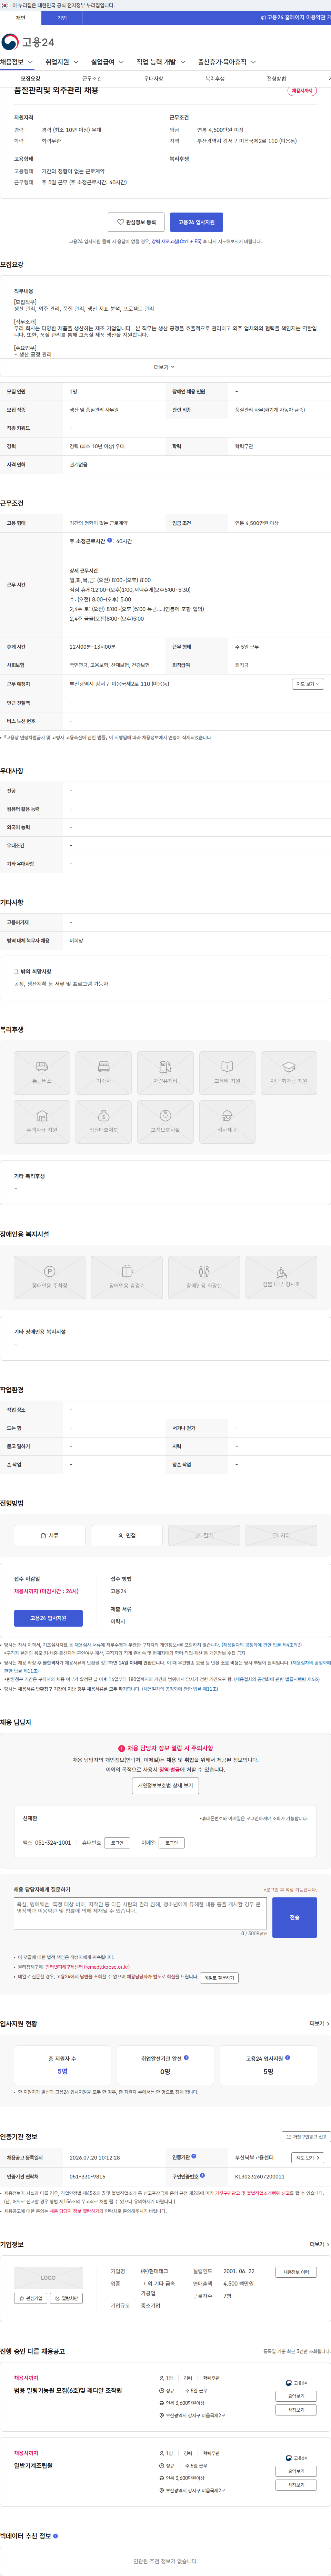Select the 기업 tab at top
The image size is (331, 2576).
(x=62, y=18)
